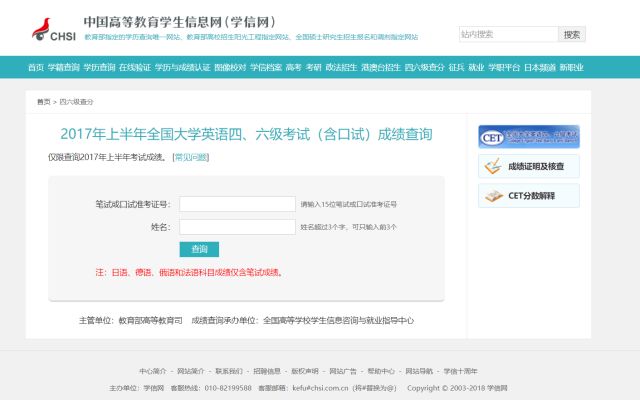Click the 查询 submit button
Viewport: 640px width, 400px height.
click(x=199, y=249)
